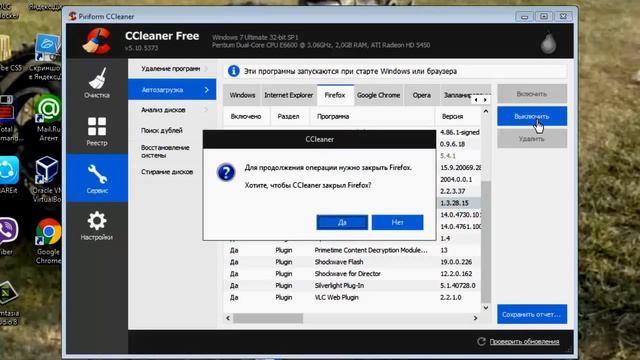The image size is (640, 360).
Task: Switch to Internet Explorer tab
Action: click(x=289, y=95)
